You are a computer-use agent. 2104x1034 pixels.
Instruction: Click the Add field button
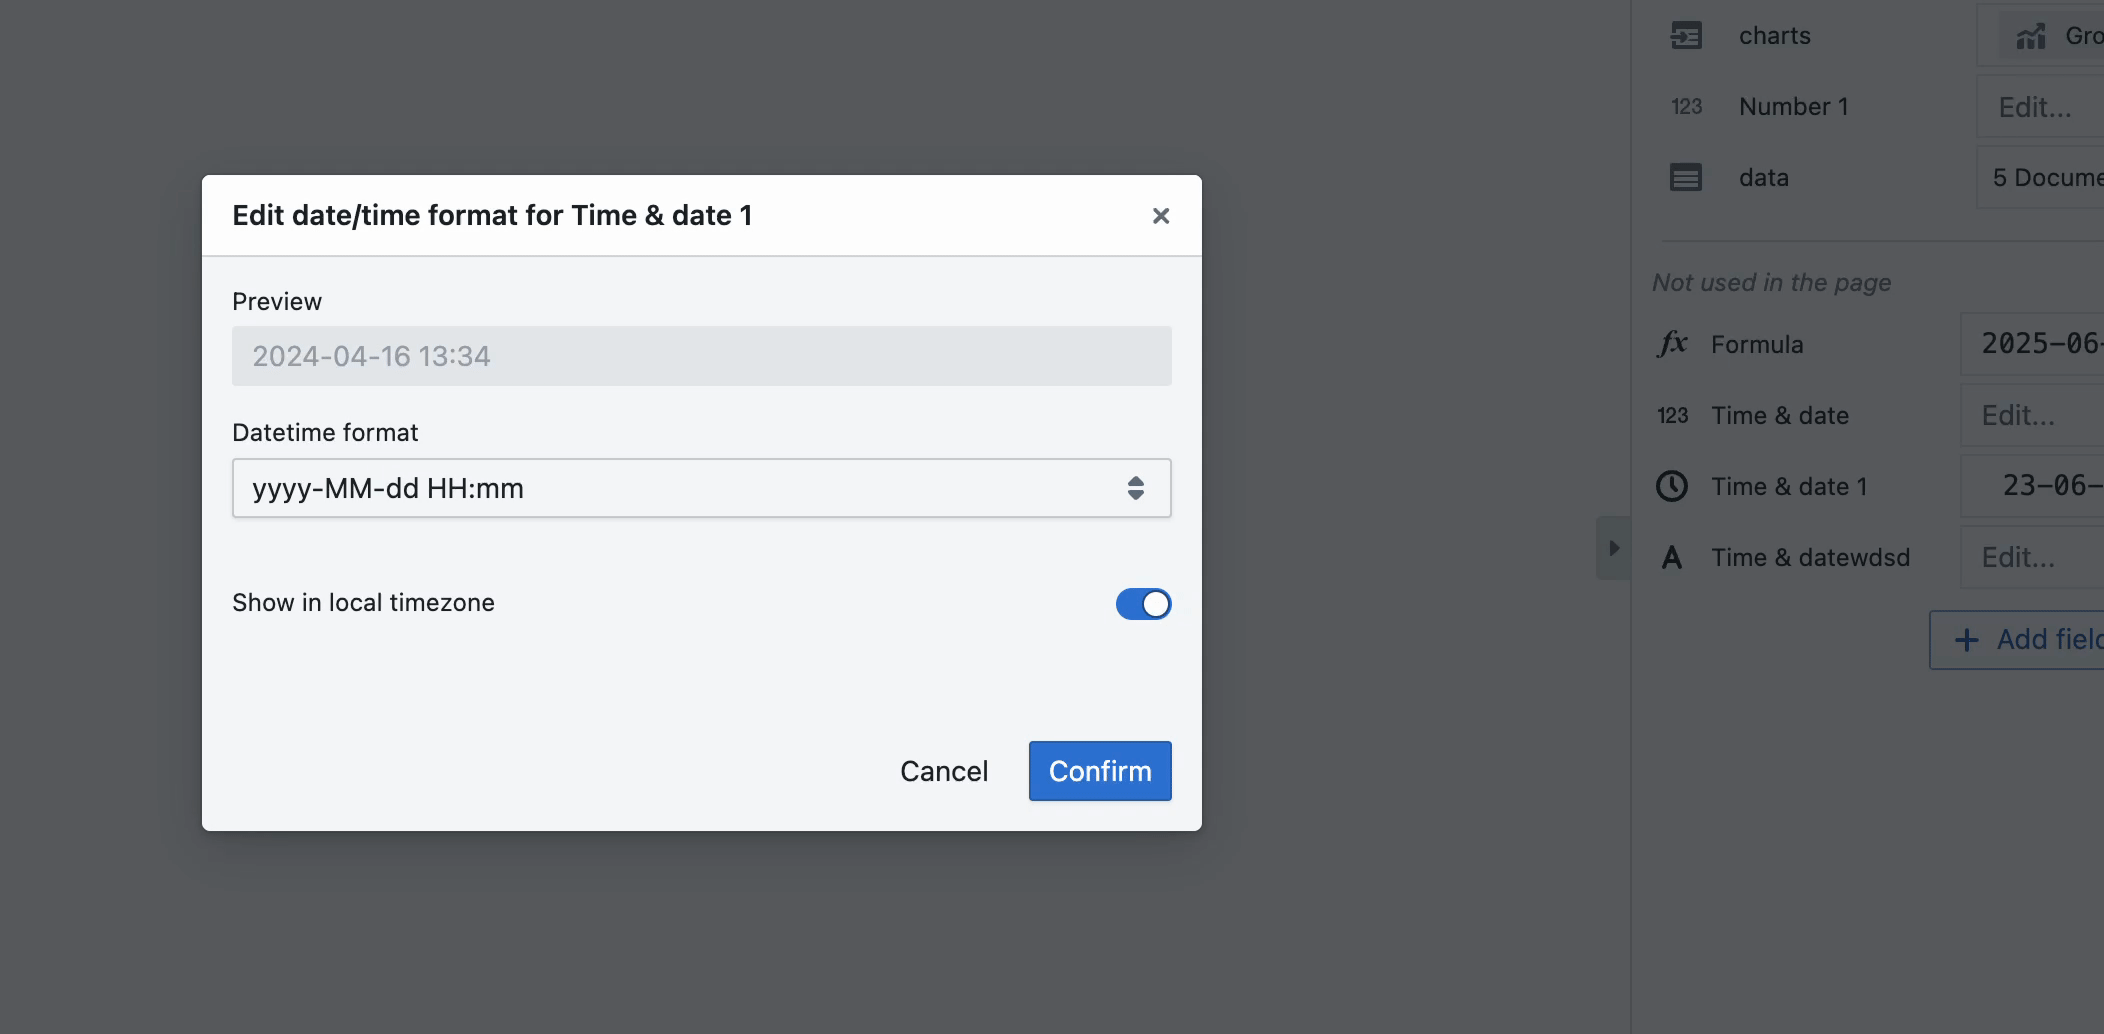2017,640
